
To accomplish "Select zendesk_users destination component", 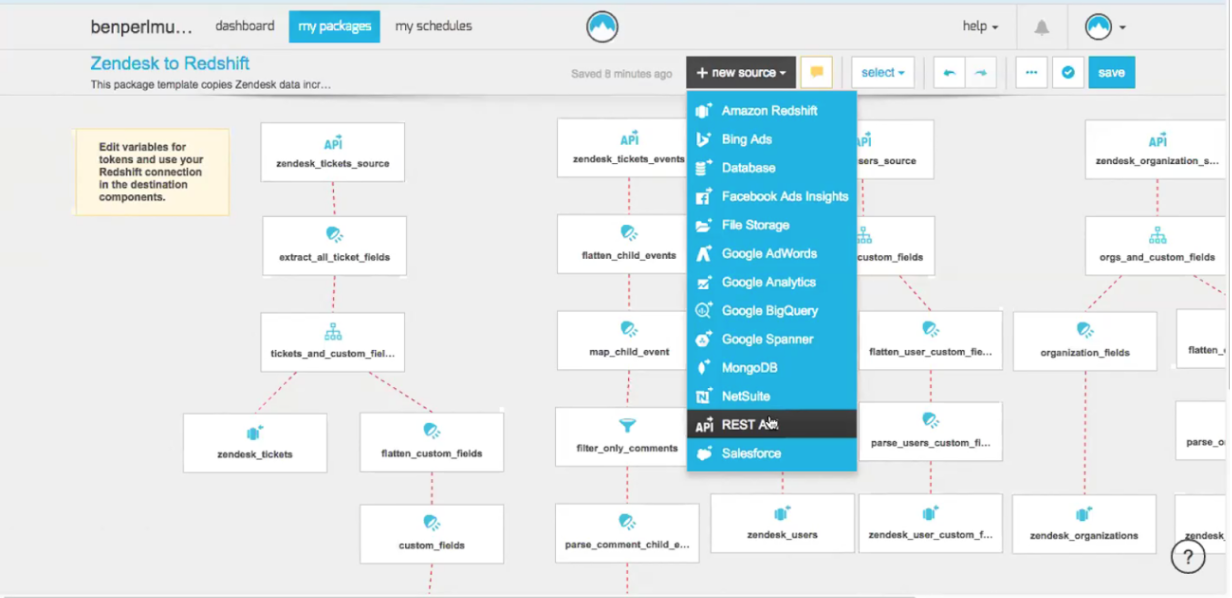I will tap(782, 523).
